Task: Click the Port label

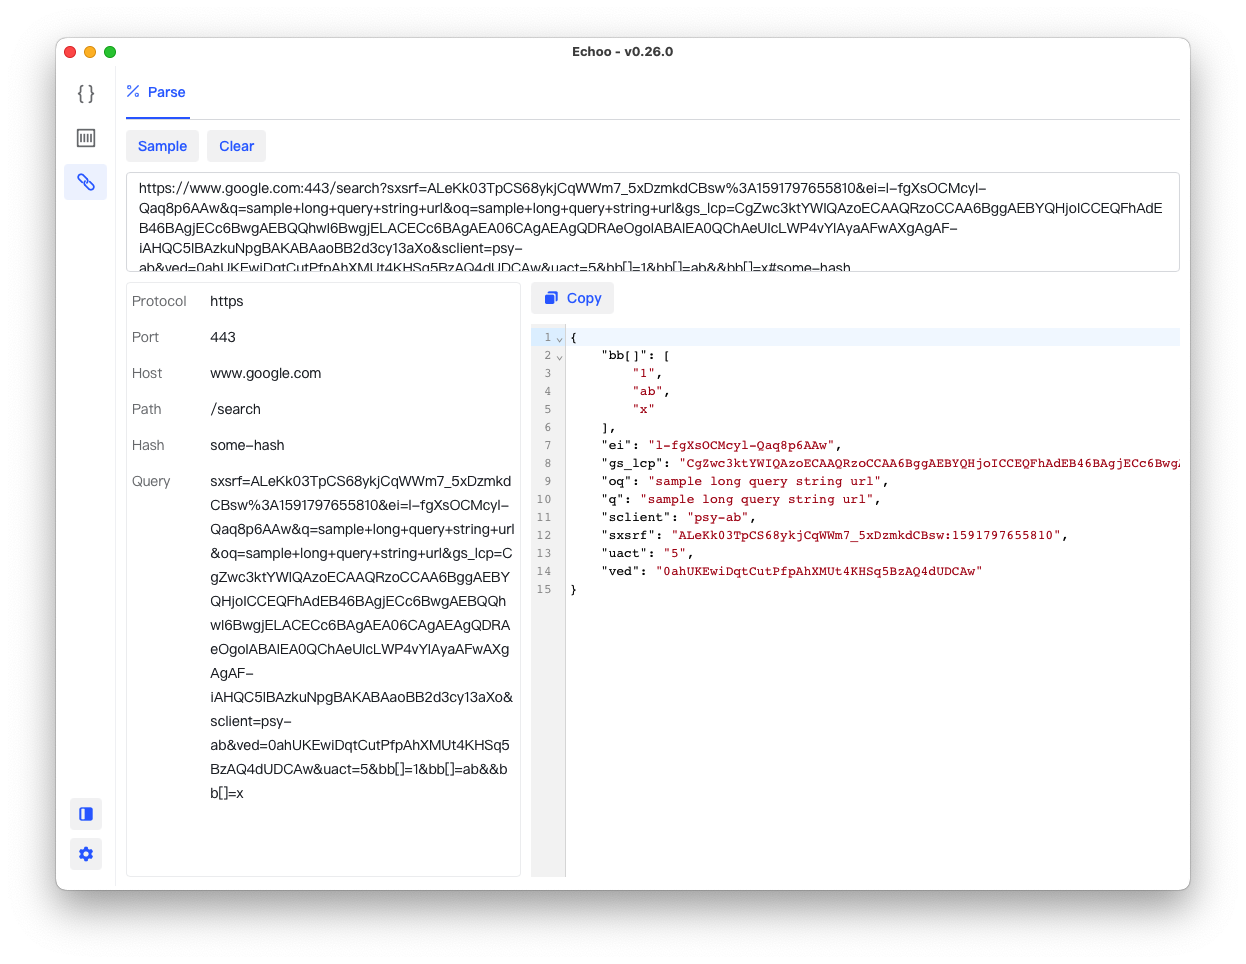Action: [145, 337]
